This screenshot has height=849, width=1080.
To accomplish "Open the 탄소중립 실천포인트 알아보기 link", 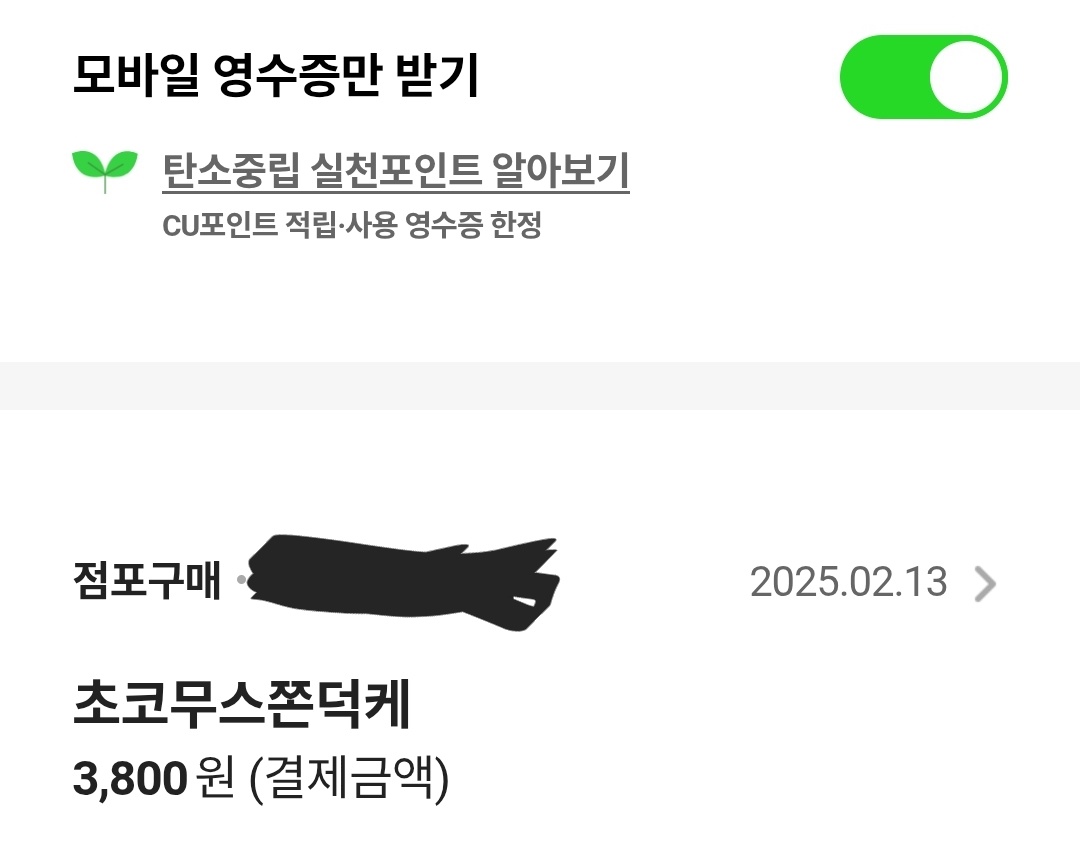I will (x=395, y=172).
